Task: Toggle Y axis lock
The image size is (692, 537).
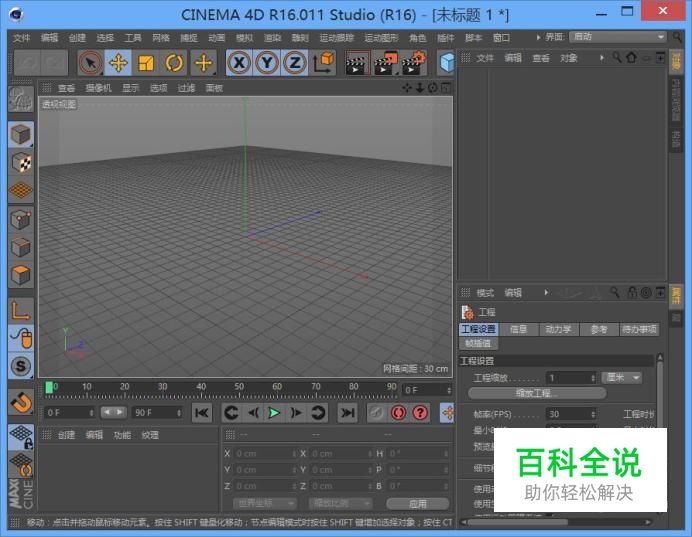Action: point(267,63)
